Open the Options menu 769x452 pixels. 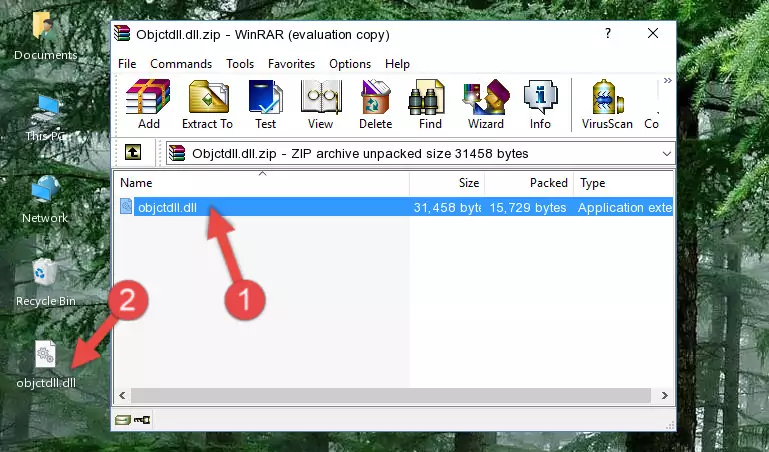350,64
